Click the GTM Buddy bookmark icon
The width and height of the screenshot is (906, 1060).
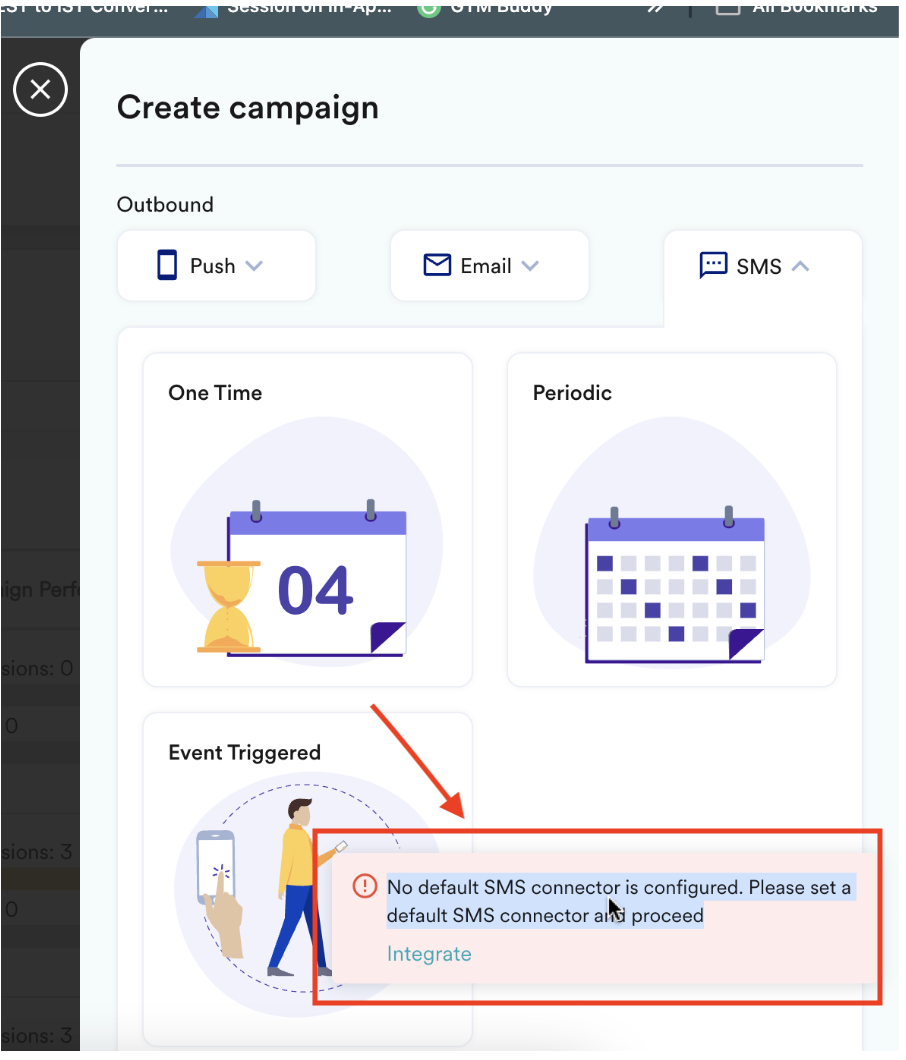[428, 8]
